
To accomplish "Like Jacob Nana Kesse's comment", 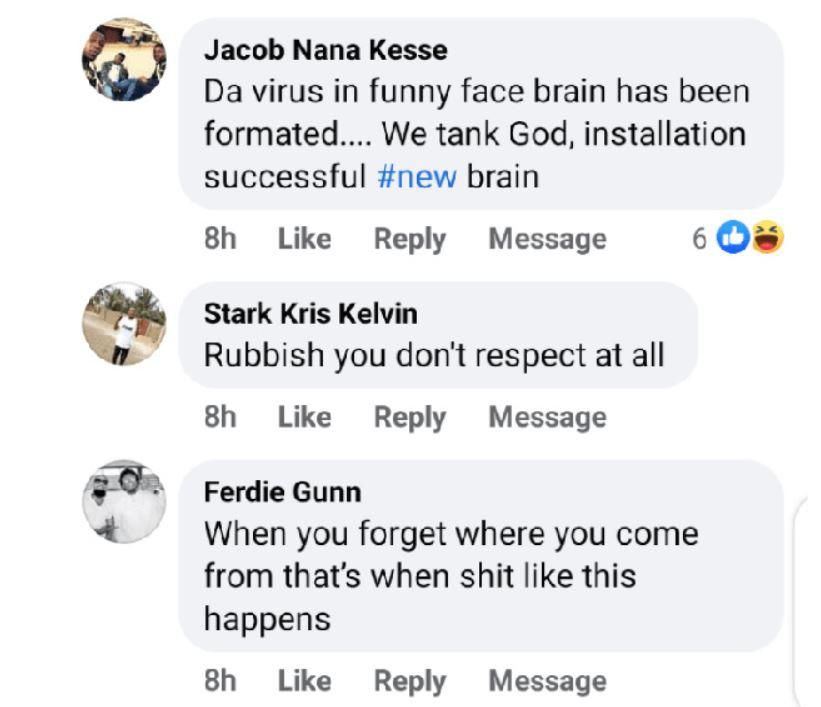I will point(304,239).
